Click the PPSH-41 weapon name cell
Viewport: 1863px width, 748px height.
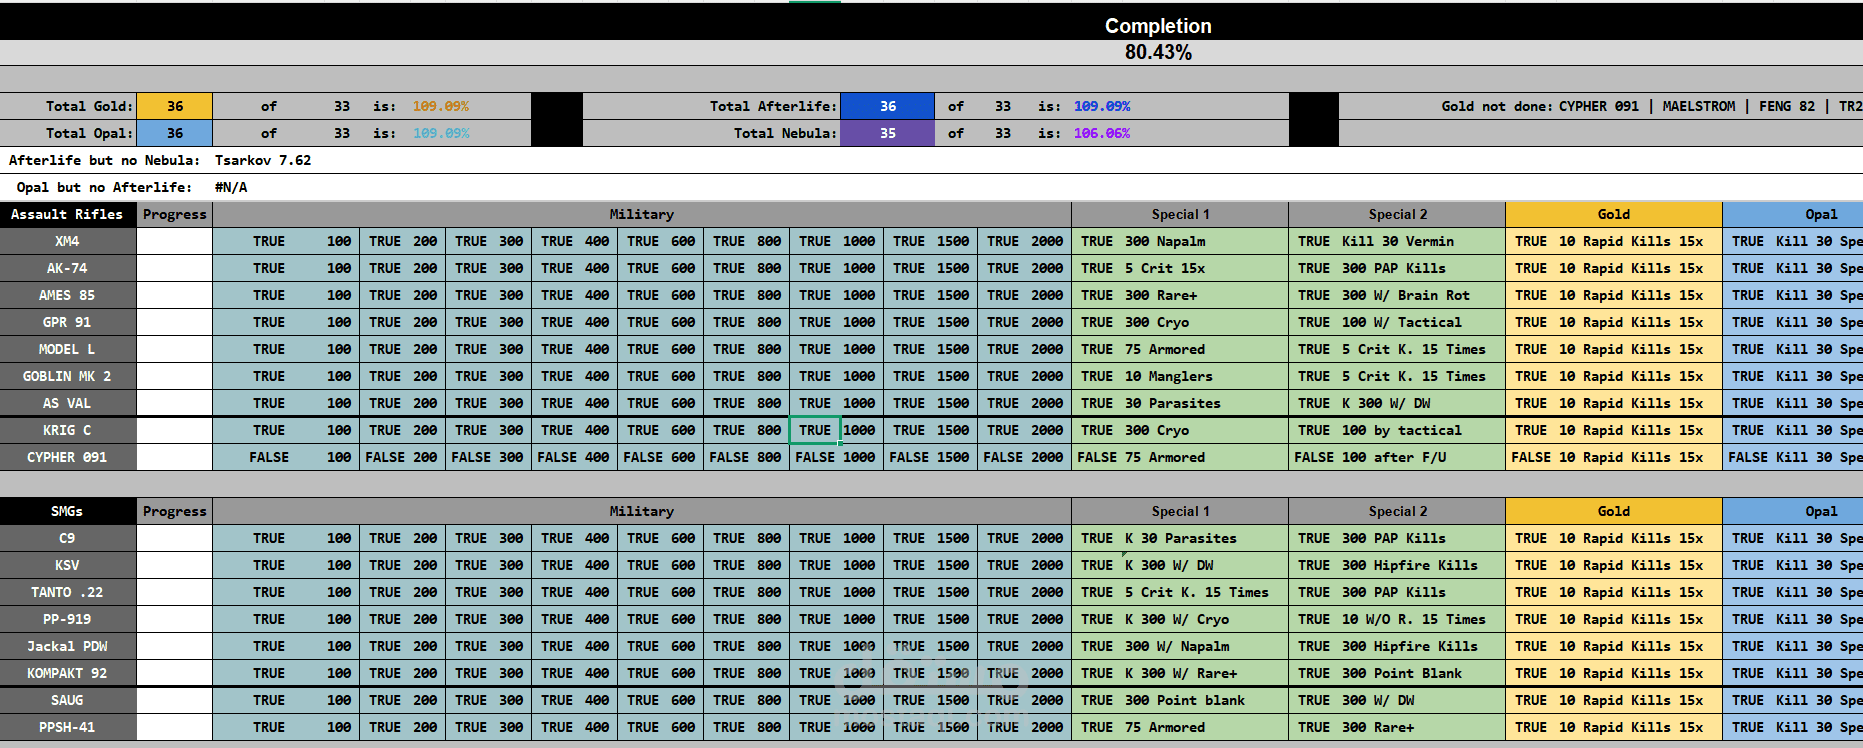pos(68,727)
